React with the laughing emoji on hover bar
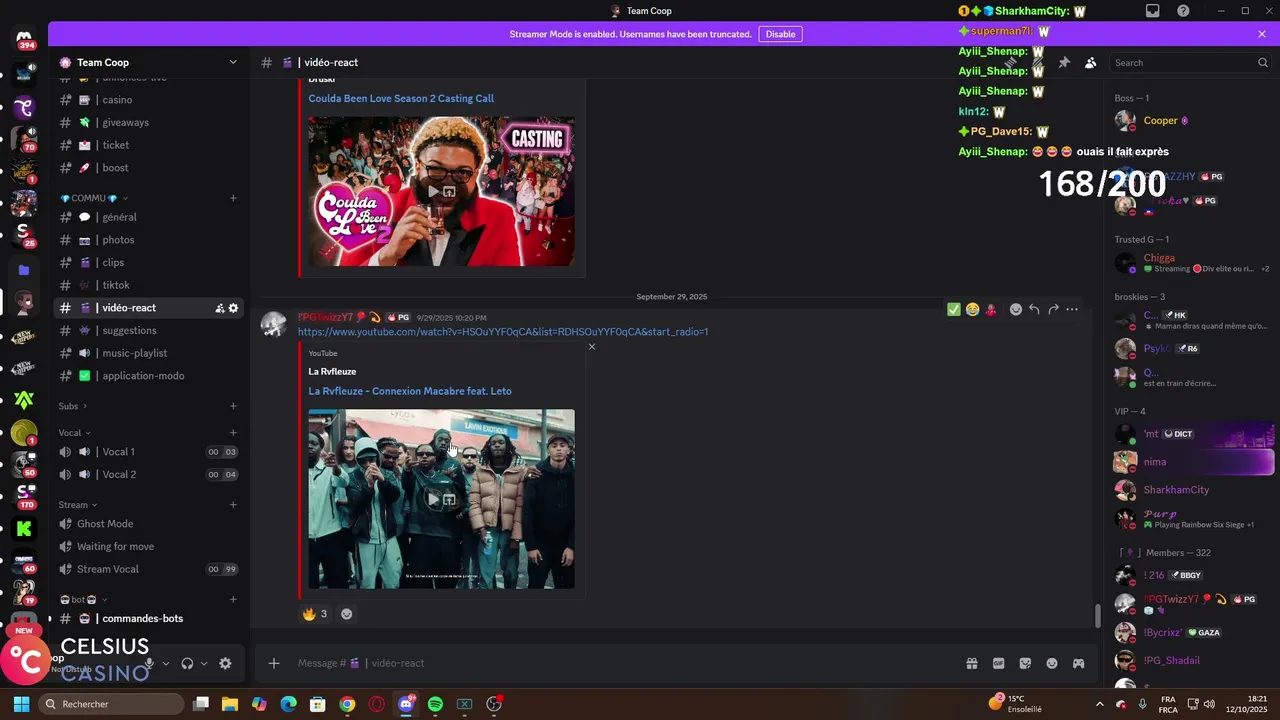1280x720 pixels. click(972, 310)
